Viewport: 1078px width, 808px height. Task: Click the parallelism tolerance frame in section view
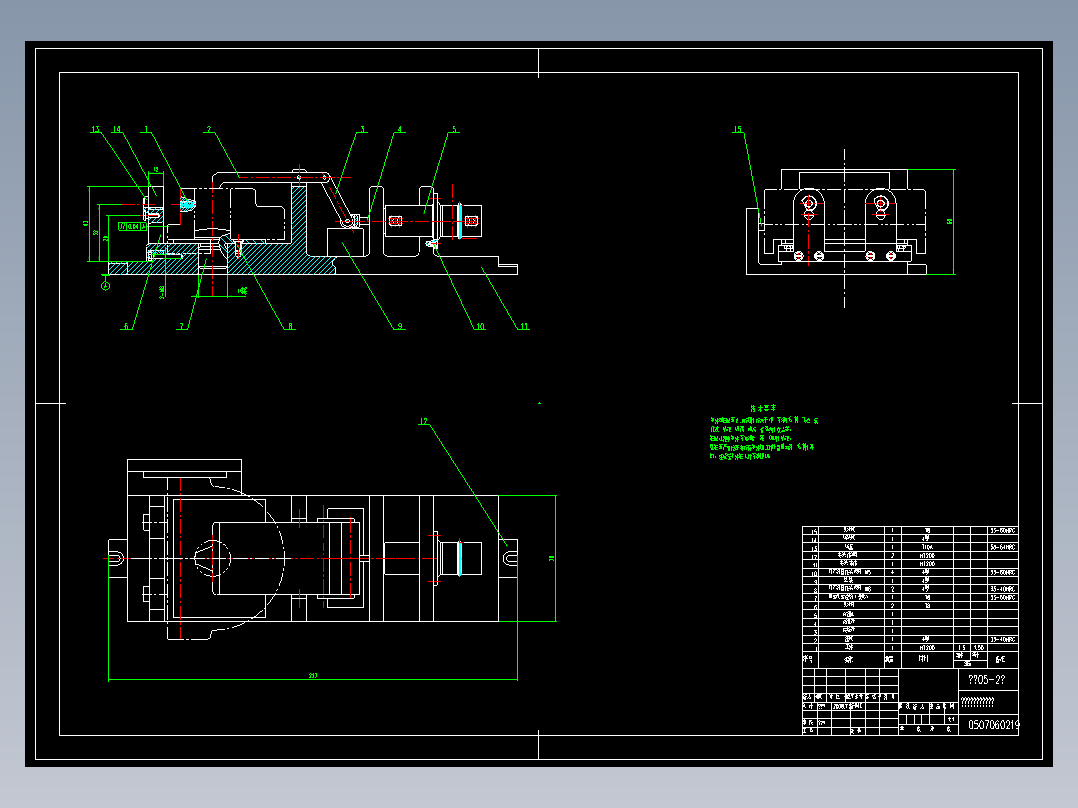133,226
